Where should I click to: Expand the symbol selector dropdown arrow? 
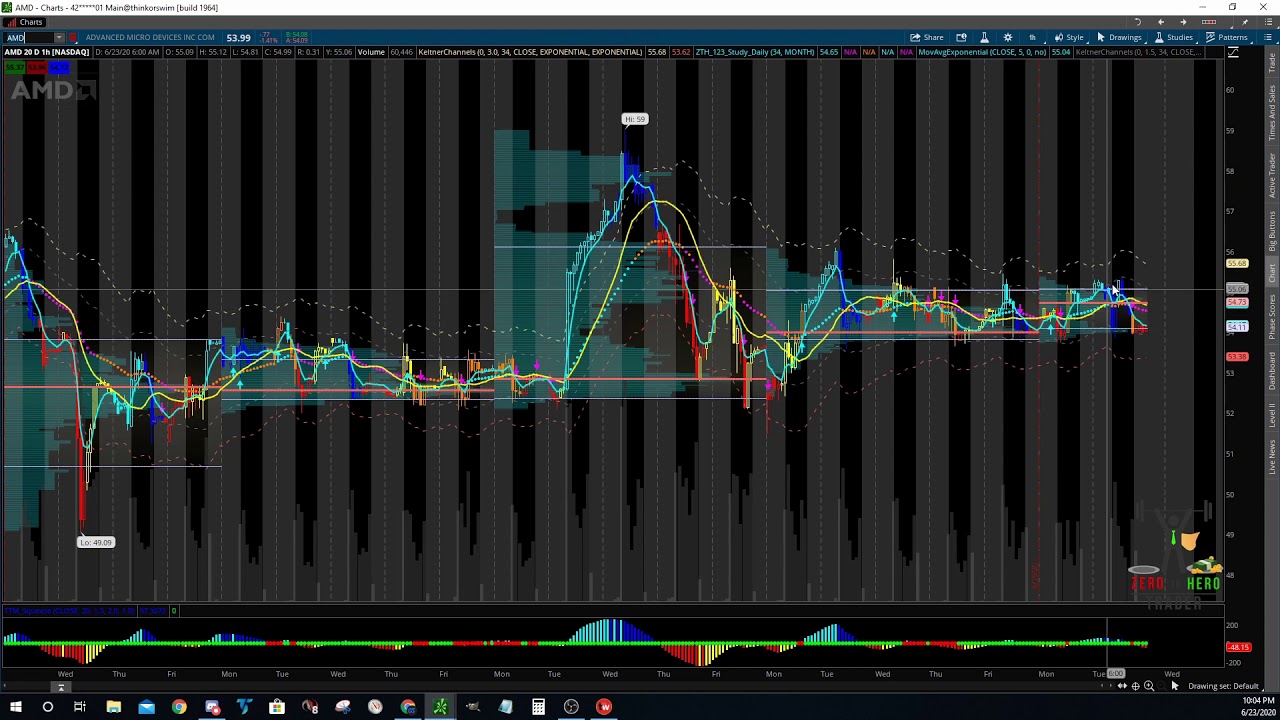pyautogui.click(x=59, y=38)
